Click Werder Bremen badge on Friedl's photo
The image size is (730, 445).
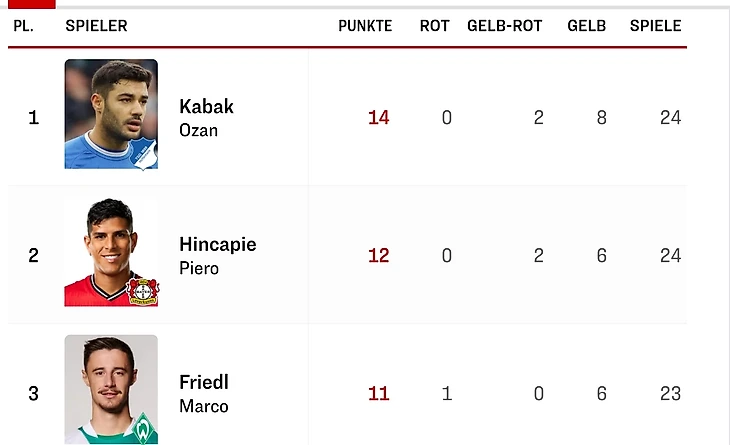[143, 431]
